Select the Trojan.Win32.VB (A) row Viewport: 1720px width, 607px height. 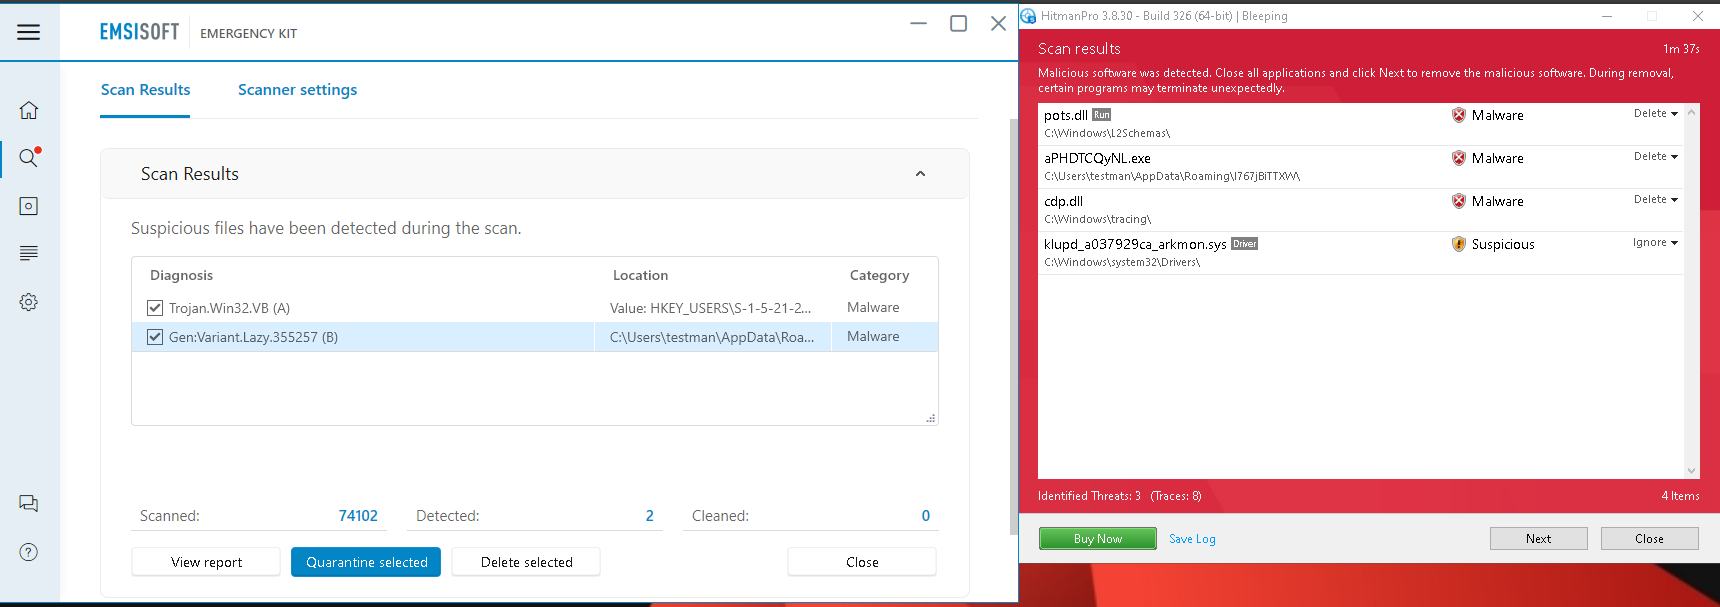coord(535,308)
